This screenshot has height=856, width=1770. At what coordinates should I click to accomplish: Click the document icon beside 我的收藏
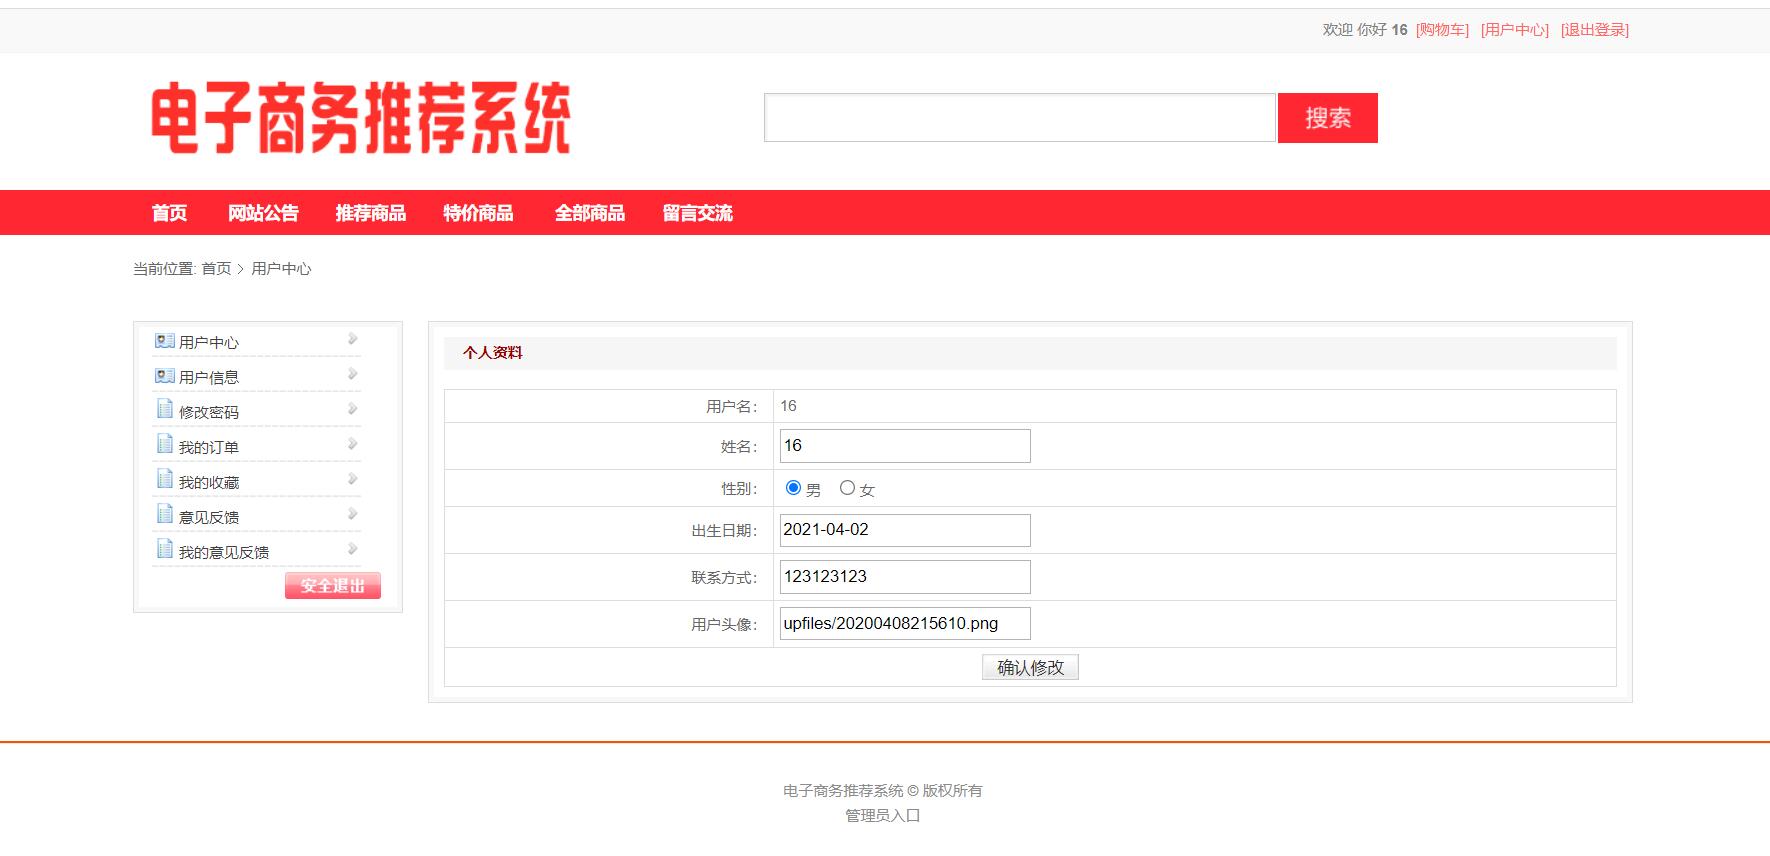(165, 479)
